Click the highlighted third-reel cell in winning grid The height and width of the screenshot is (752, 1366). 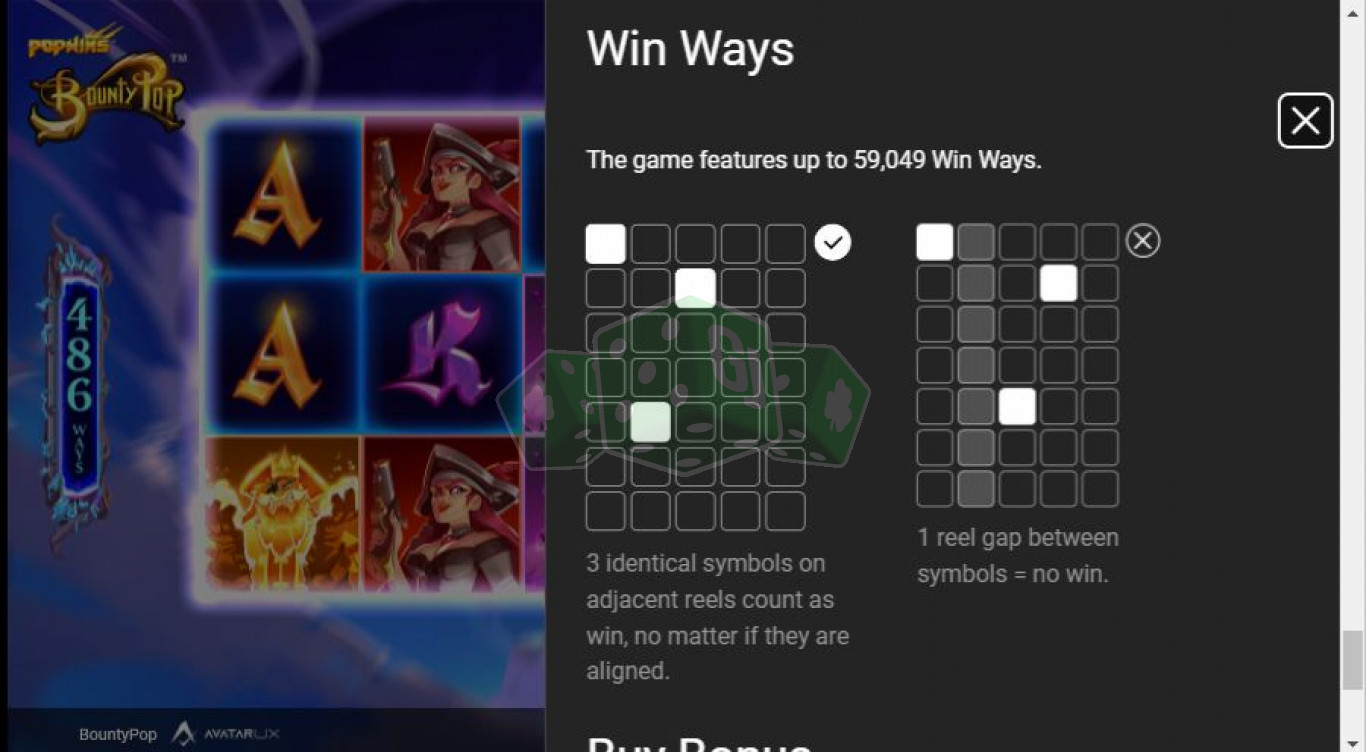click(x=695, y=288)
